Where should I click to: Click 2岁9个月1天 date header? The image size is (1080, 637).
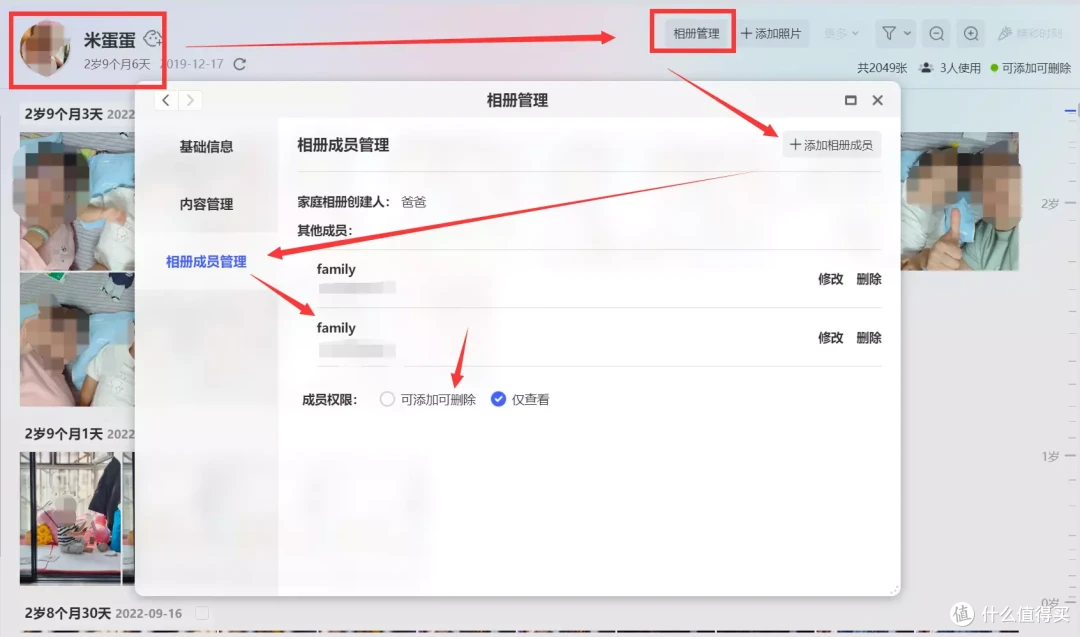tap(63, 434)
